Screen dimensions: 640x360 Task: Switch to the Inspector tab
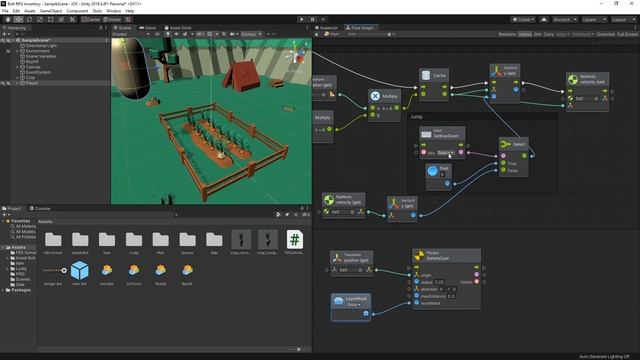pyautogui.click(x=326, y=28)
